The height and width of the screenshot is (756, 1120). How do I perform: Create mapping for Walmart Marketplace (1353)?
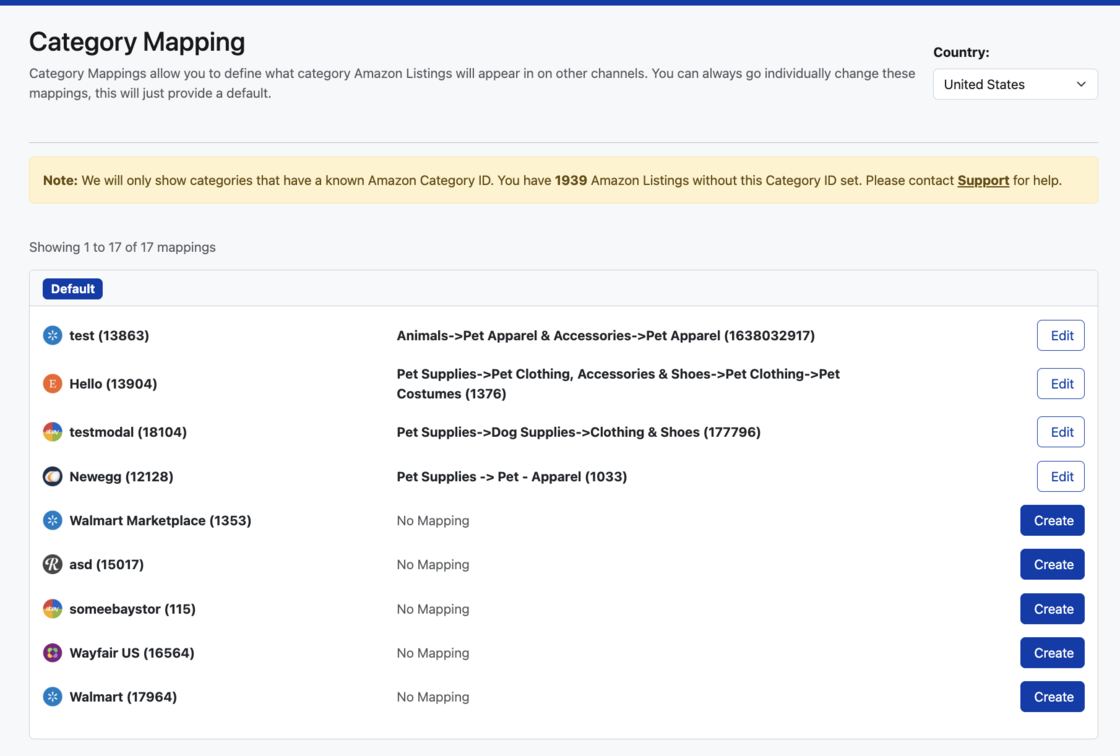click(1052, 520)
